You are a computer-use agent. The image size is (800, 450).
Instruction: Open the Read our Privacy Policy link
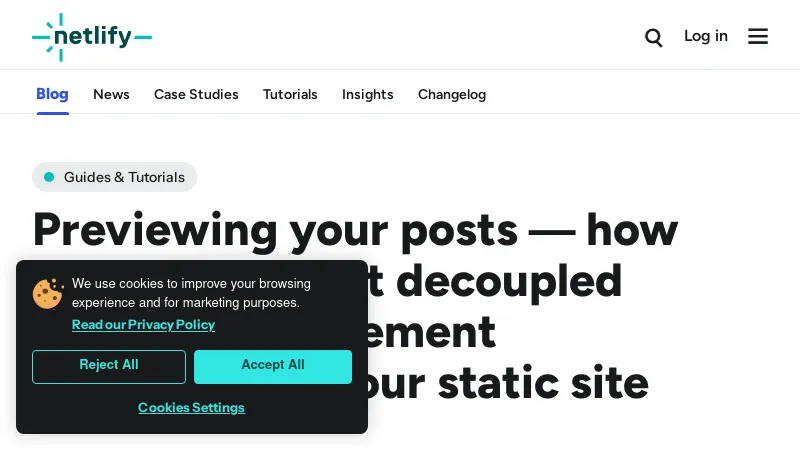143,325
